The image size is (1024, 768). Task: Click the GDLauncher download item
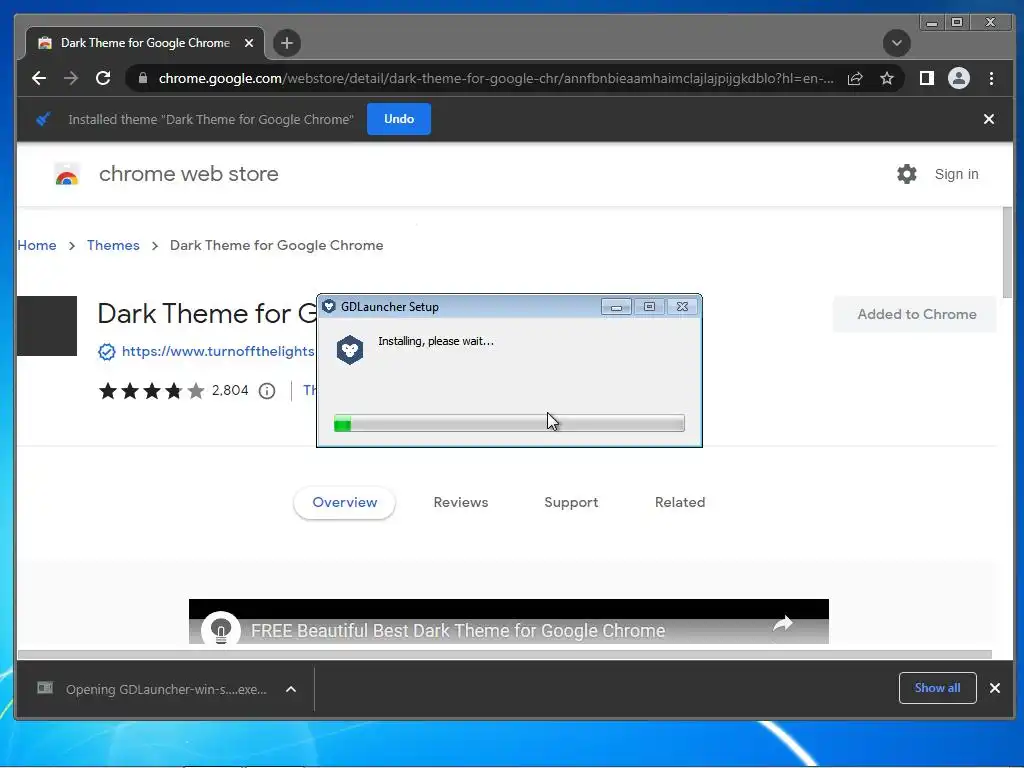point(166,690)
